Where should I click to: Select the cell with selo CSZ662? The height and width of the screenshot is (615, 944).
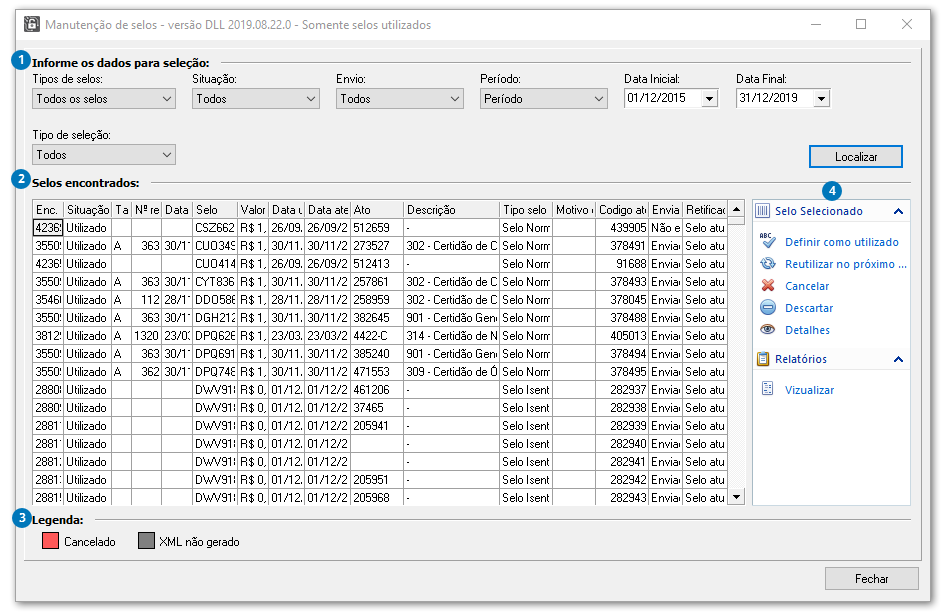point(215,227)
